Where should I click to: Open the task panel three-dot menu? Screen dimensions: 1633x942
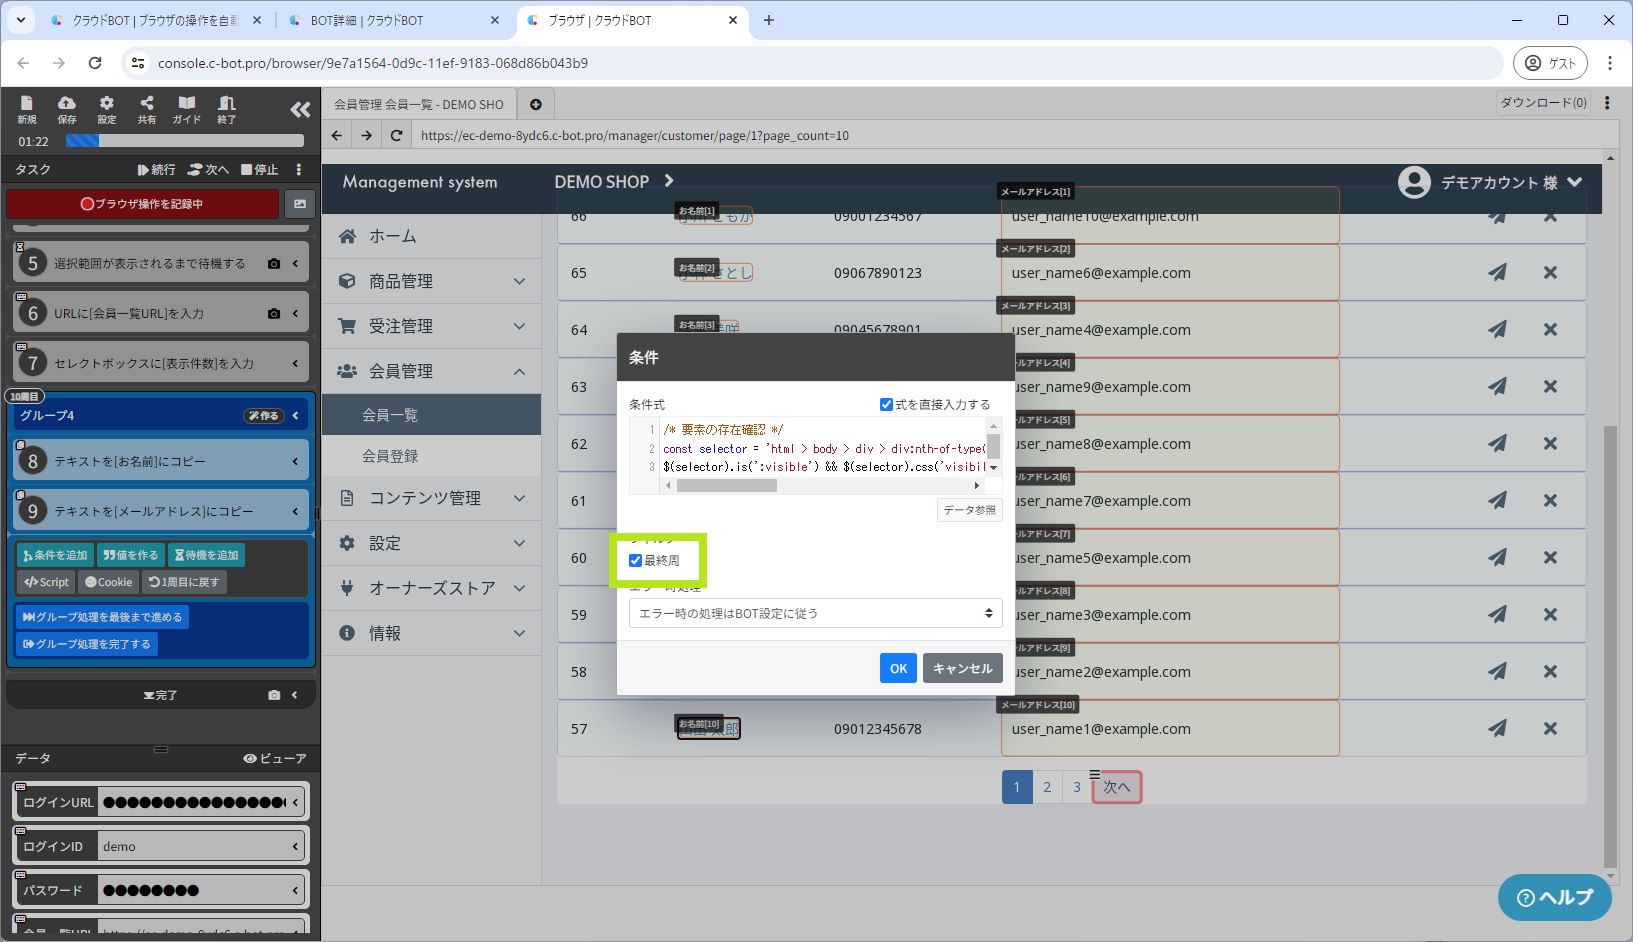299,169
